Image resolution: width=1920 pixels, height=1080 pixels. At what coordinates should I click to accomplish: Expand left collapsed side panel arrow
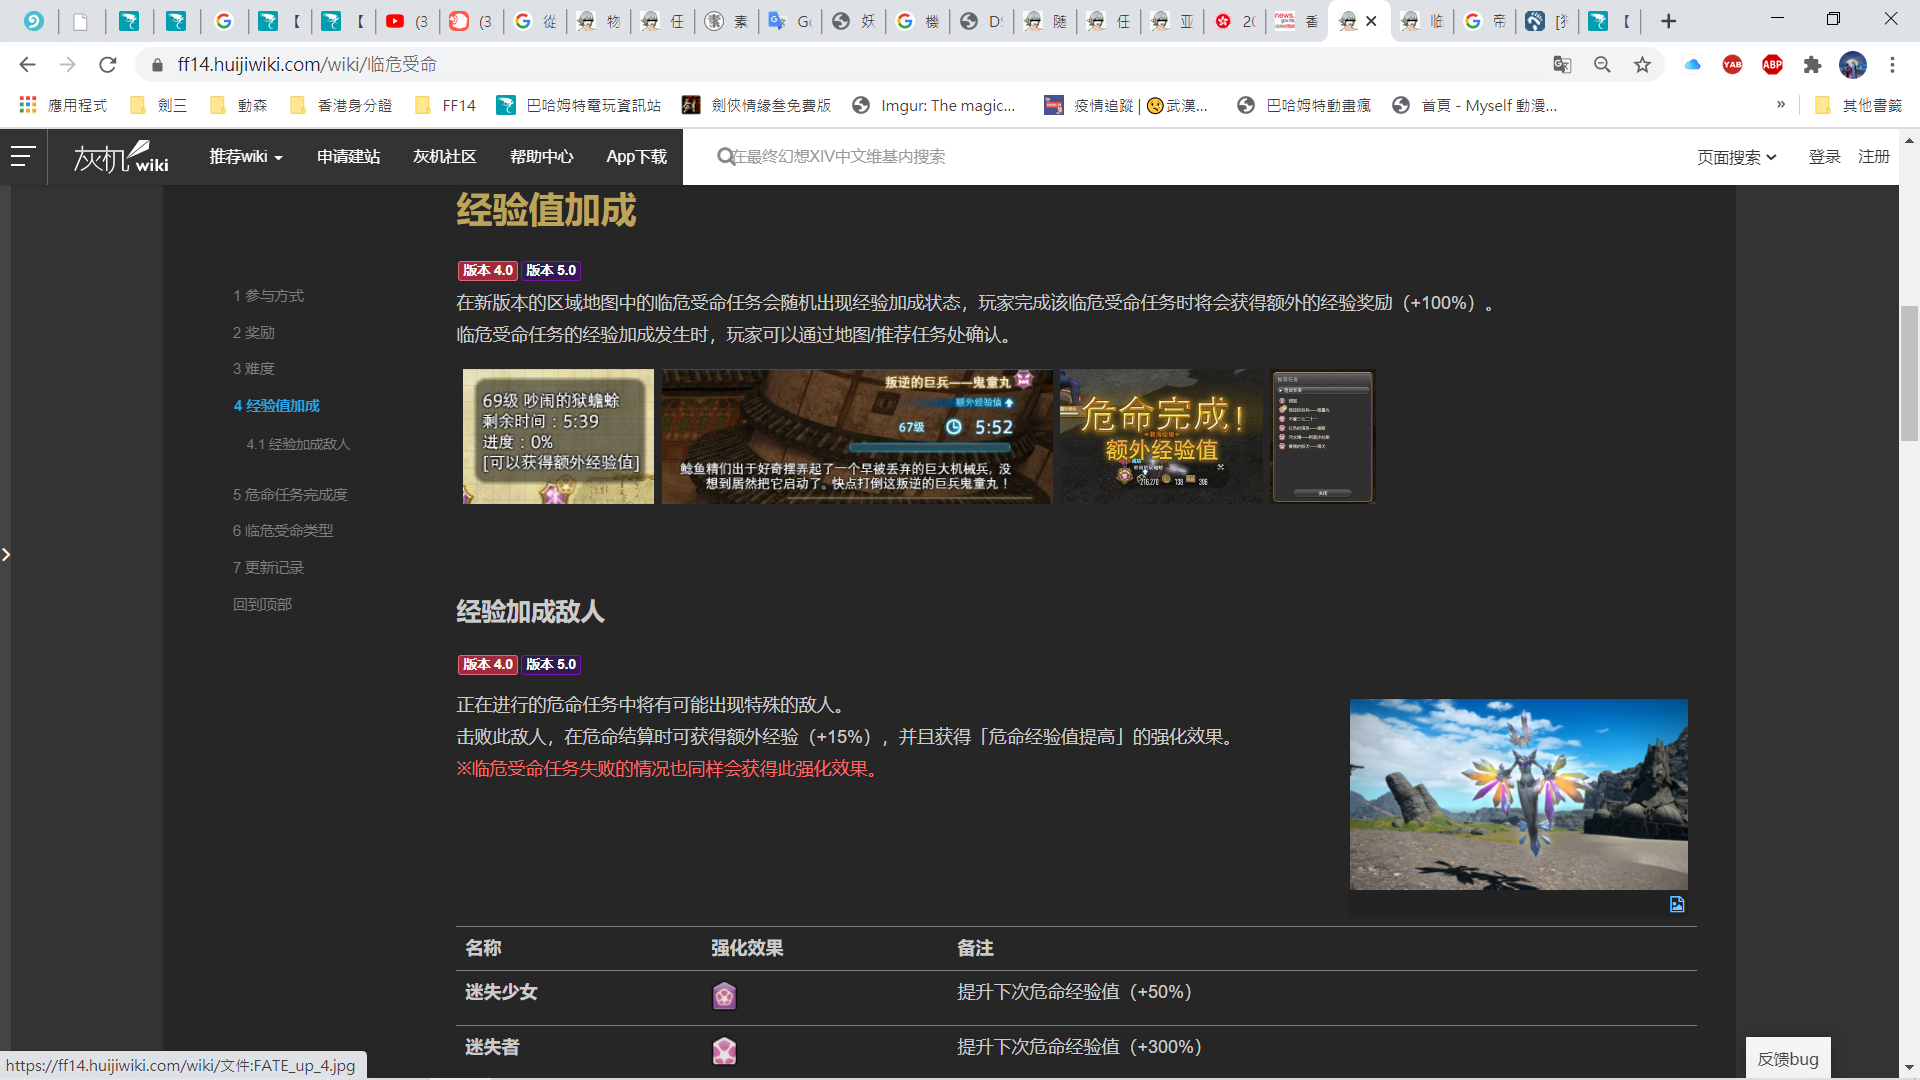[x=6, y=554]
